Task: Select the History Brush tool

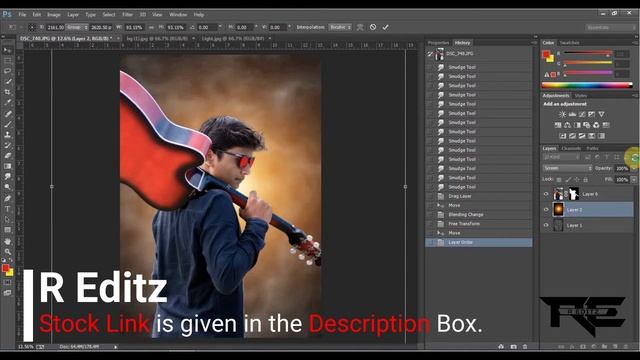Action: tap(7, 145)
